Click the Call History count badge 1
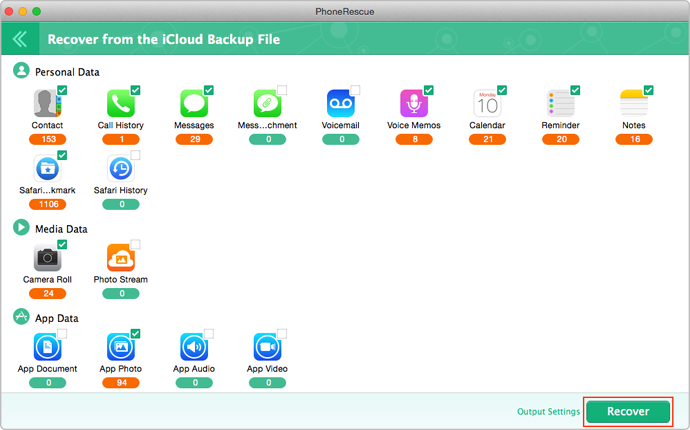This screenshot has width=690, height=430. [121, 139]
